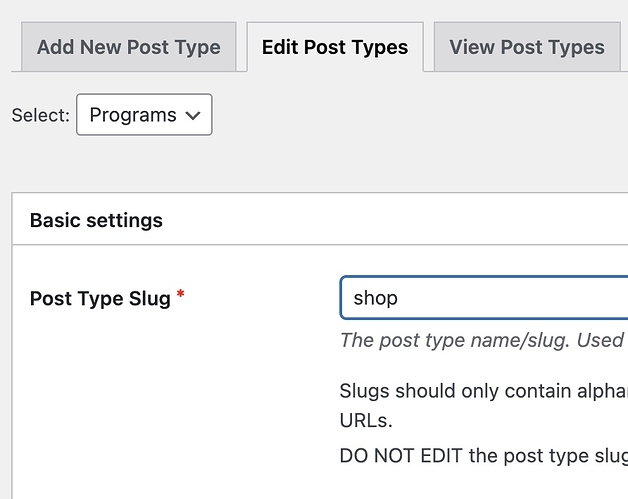
Task: Click the word 'Programs' in the selector
Action: (x=132, y=115)
